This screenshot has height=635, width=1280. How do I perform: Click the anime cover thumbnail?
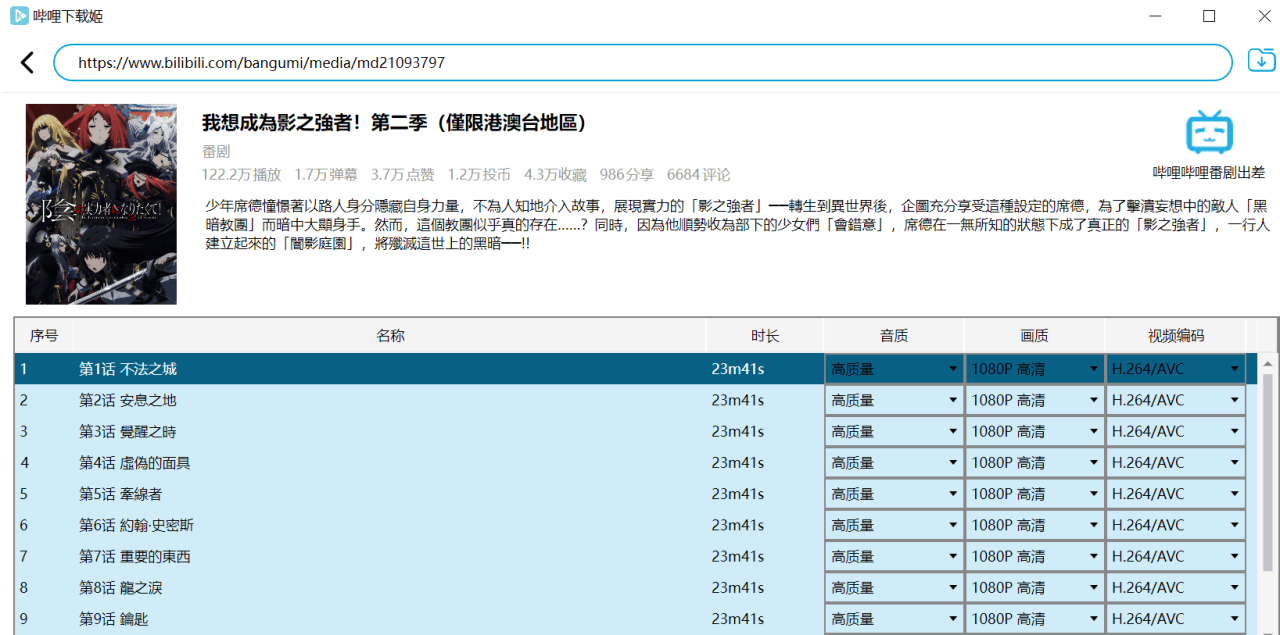100,204
